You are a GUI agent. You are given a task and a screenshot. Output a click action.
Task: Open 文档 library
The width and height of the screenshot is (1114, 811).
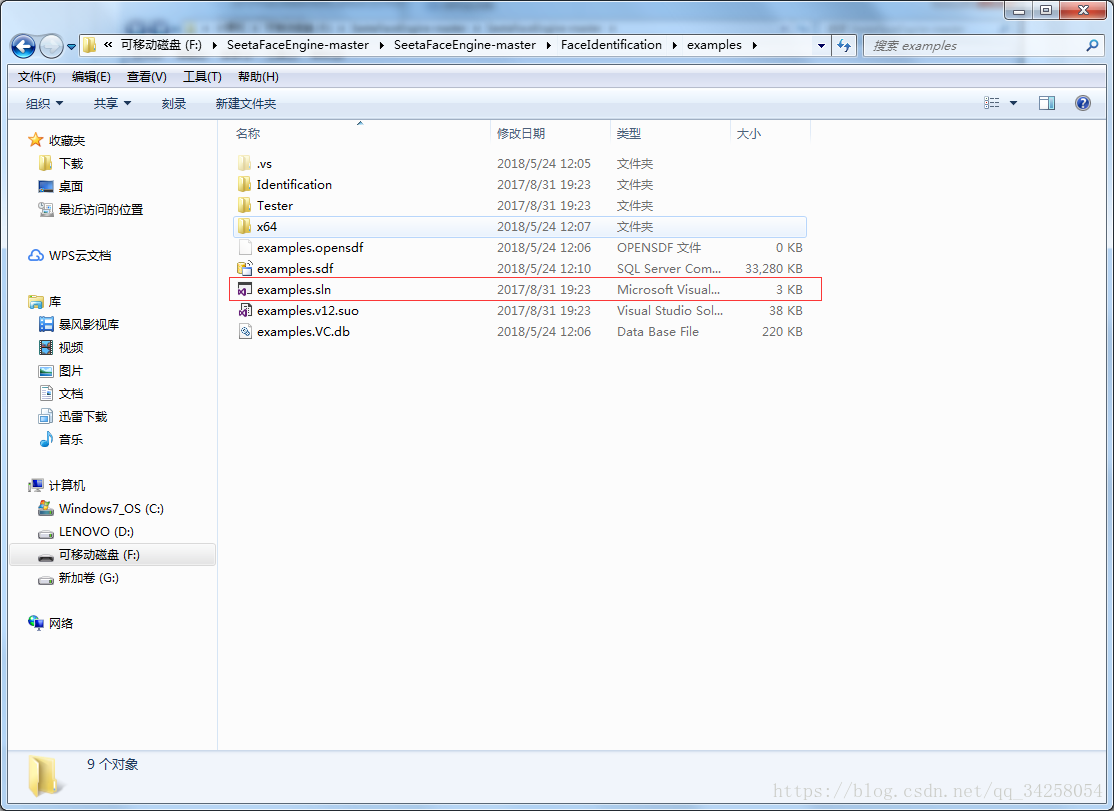pyautogui.click(x=71, y=393)
